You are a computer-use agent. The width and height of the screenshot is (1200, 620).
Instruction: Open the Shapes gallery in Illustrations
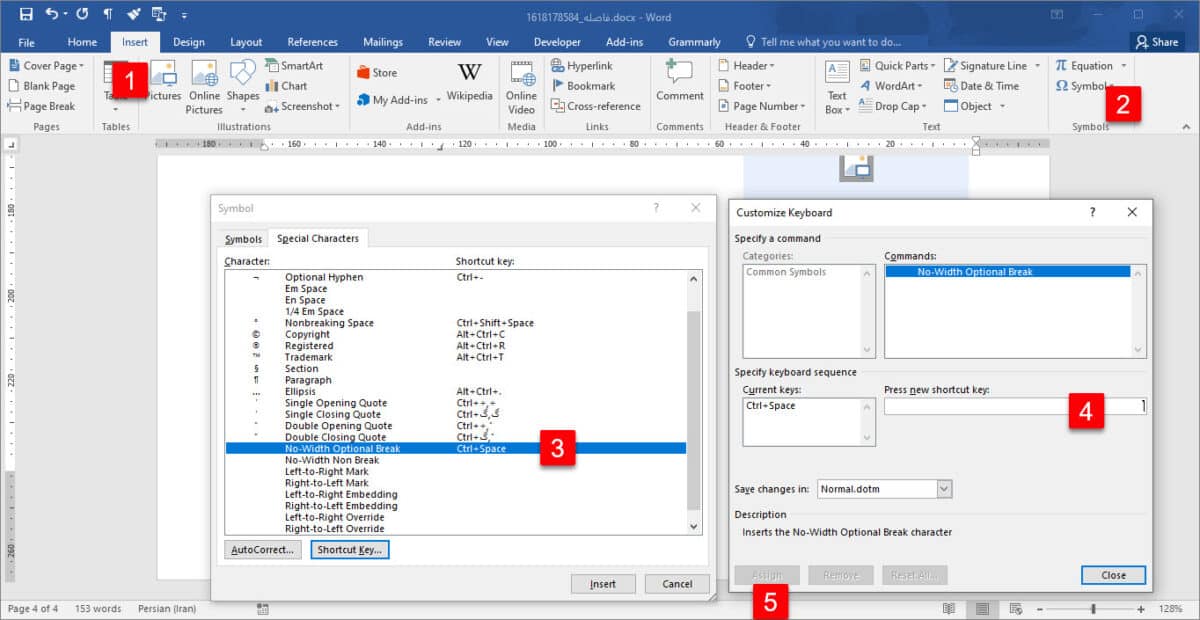coord(243,84)
